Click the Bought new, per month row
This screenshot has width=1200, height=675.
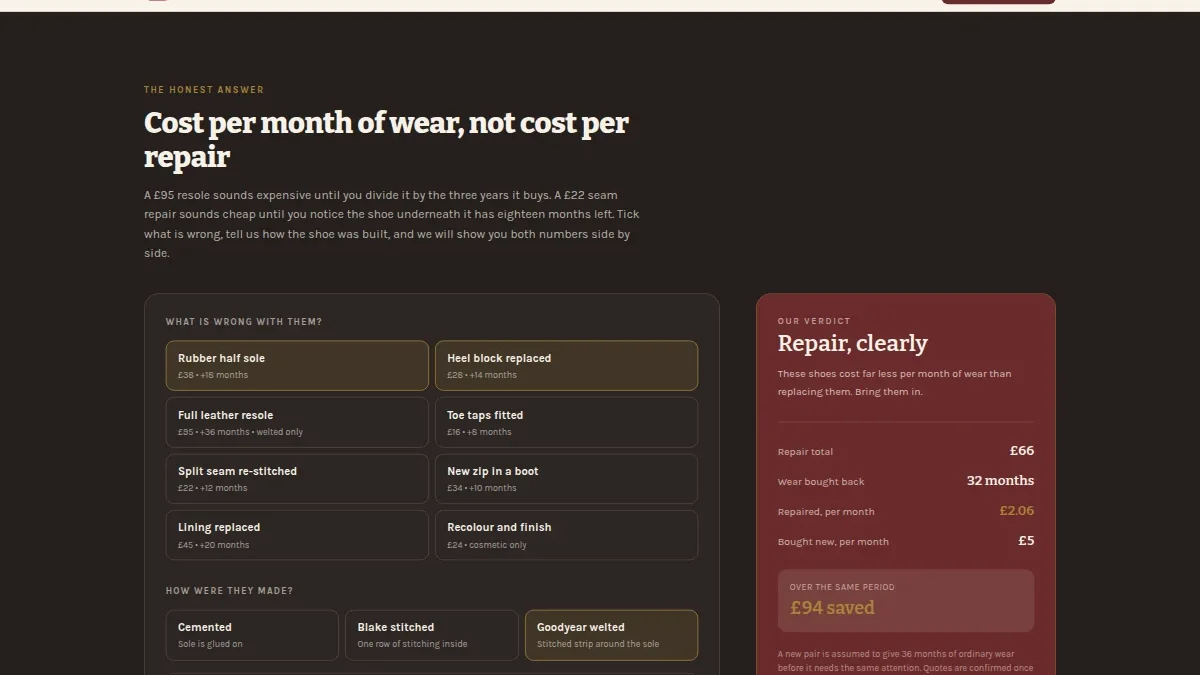click(x=906, y=541)
